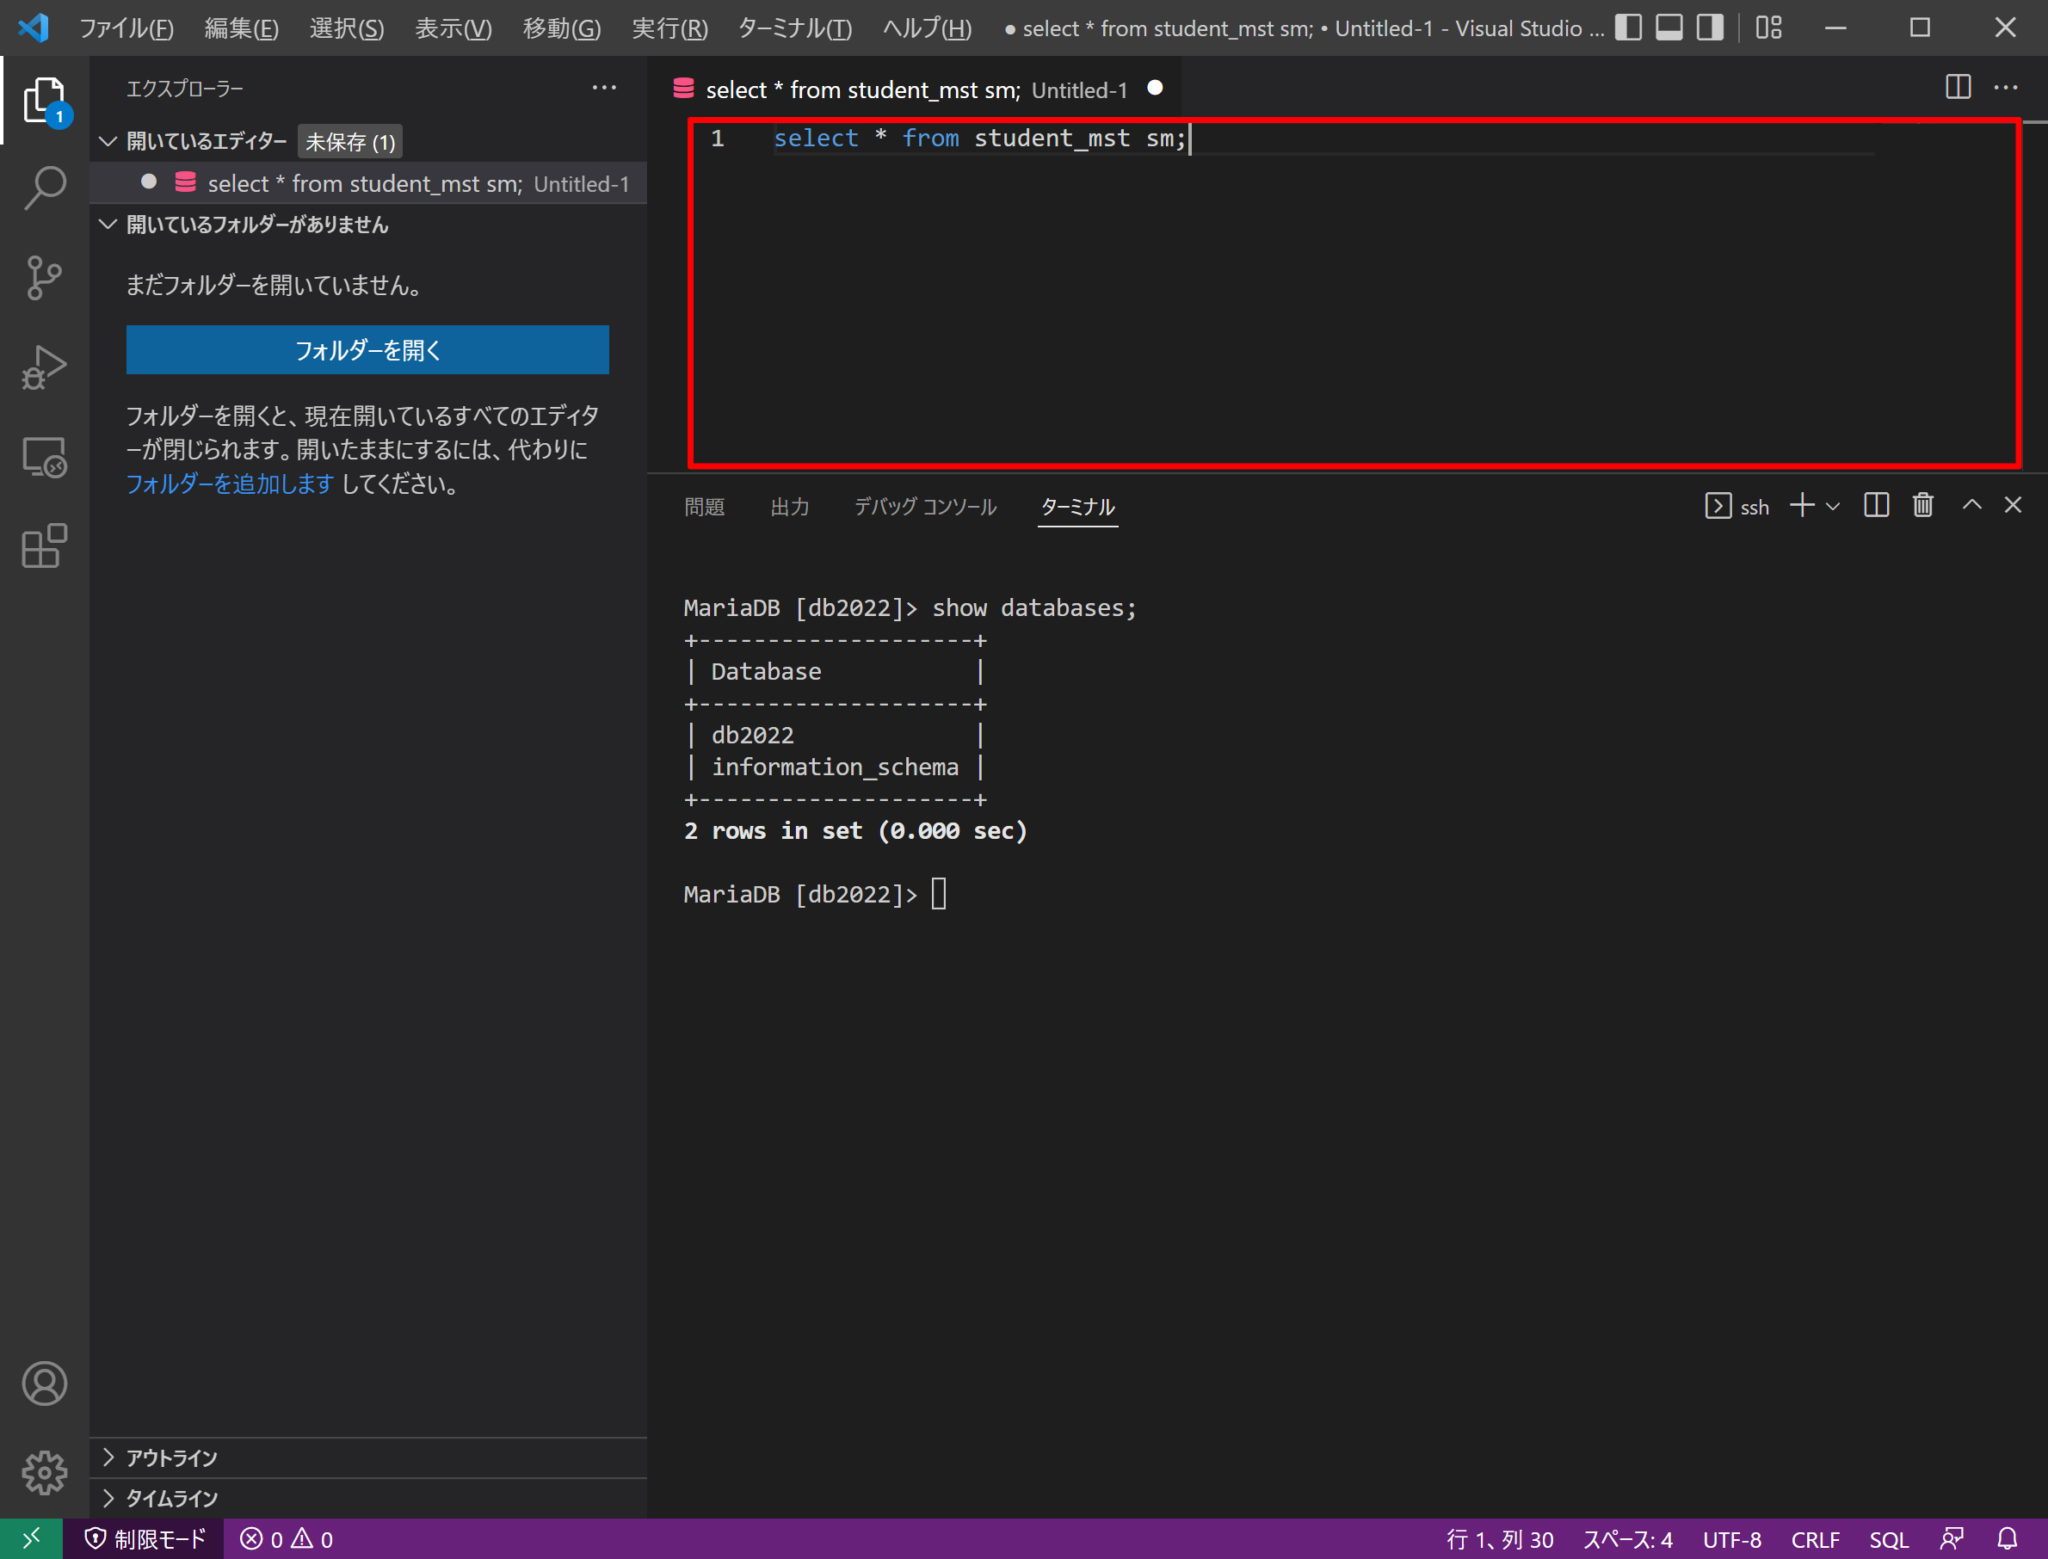The width and height of the screenshot is (2048, 1559).
Task: Open the Search view icon
Action: (x=44, y=187)
